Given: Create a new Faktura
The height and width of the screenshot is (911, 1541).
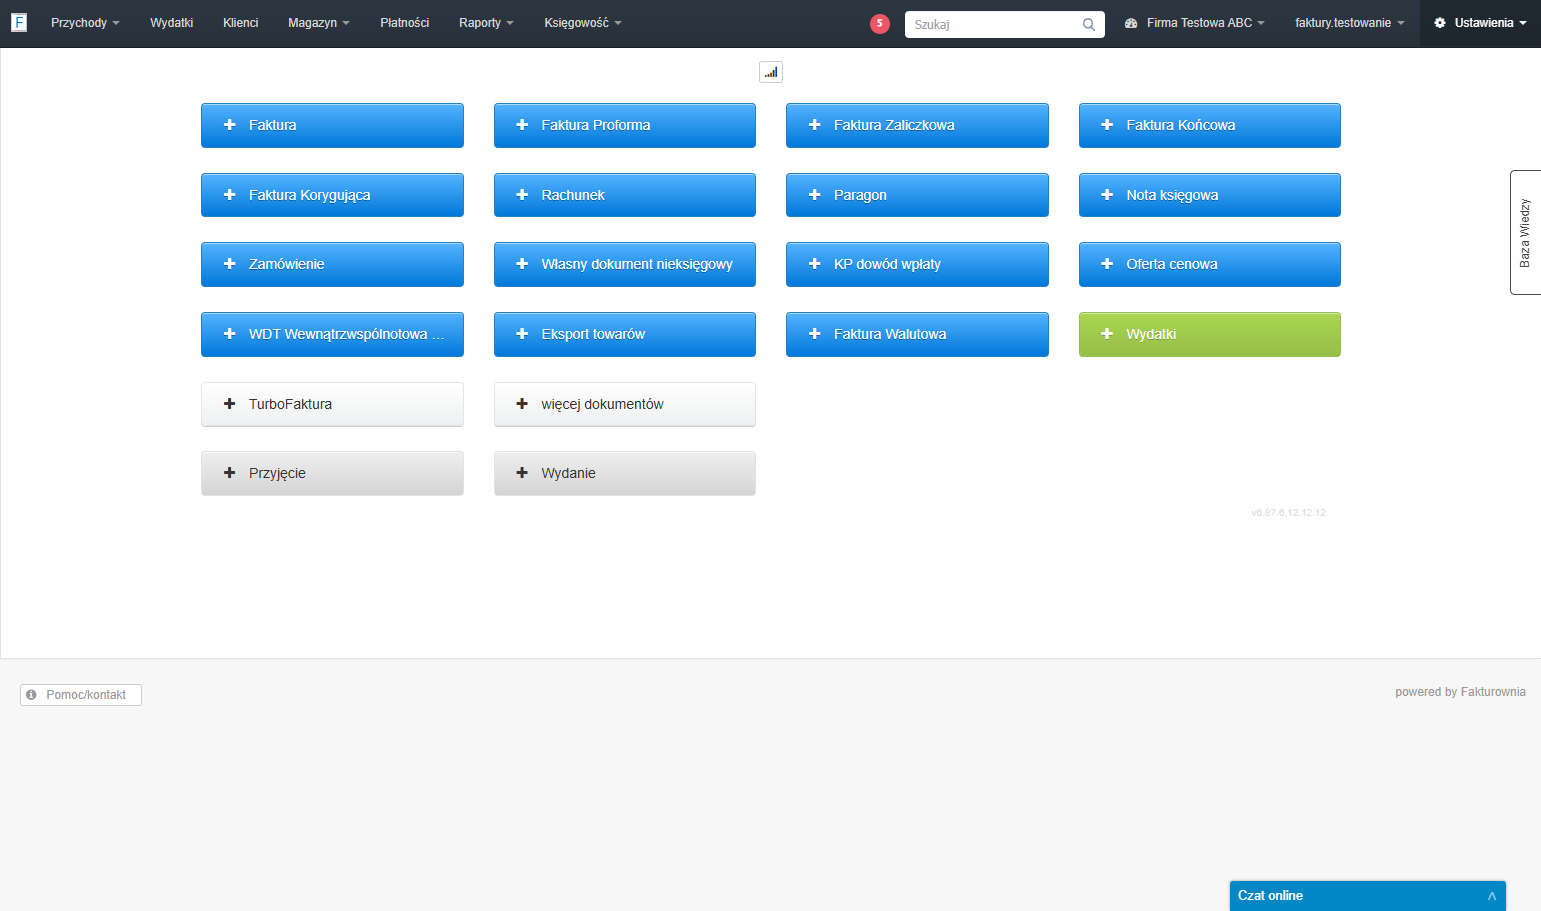Looking at the screenshot, I should click(332, 125).
